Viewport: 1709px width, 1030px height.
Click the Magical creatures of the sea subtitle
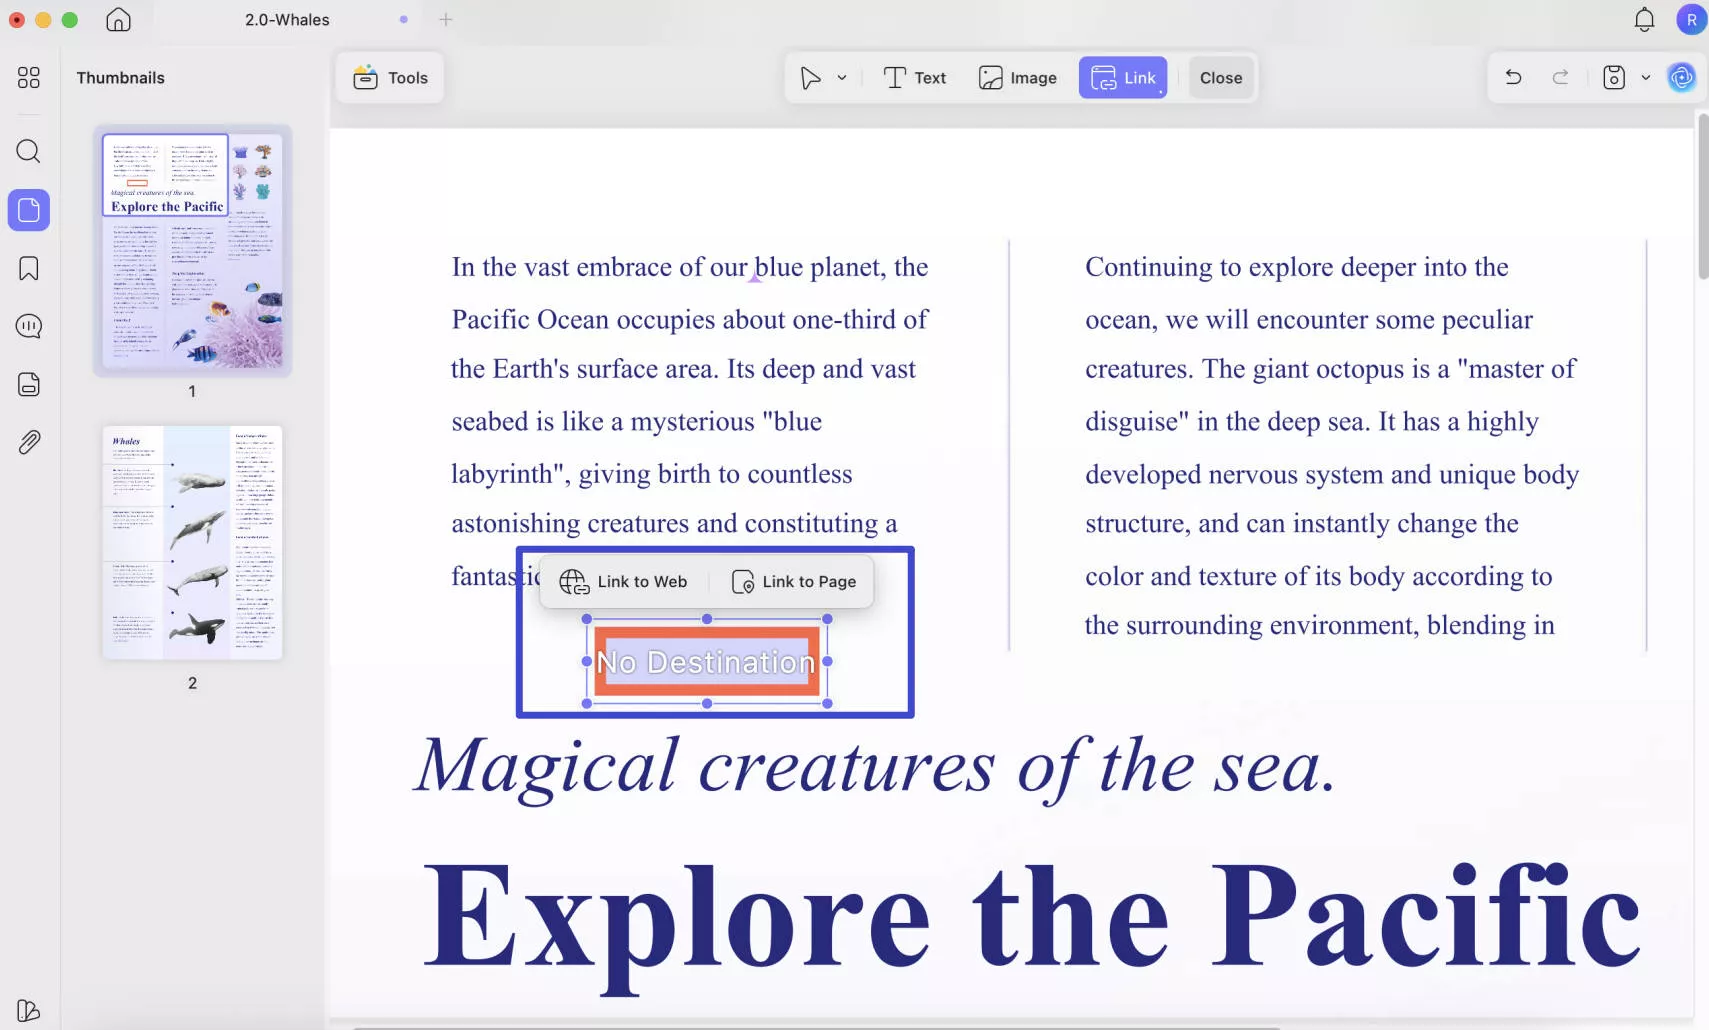tap(875, 768)
